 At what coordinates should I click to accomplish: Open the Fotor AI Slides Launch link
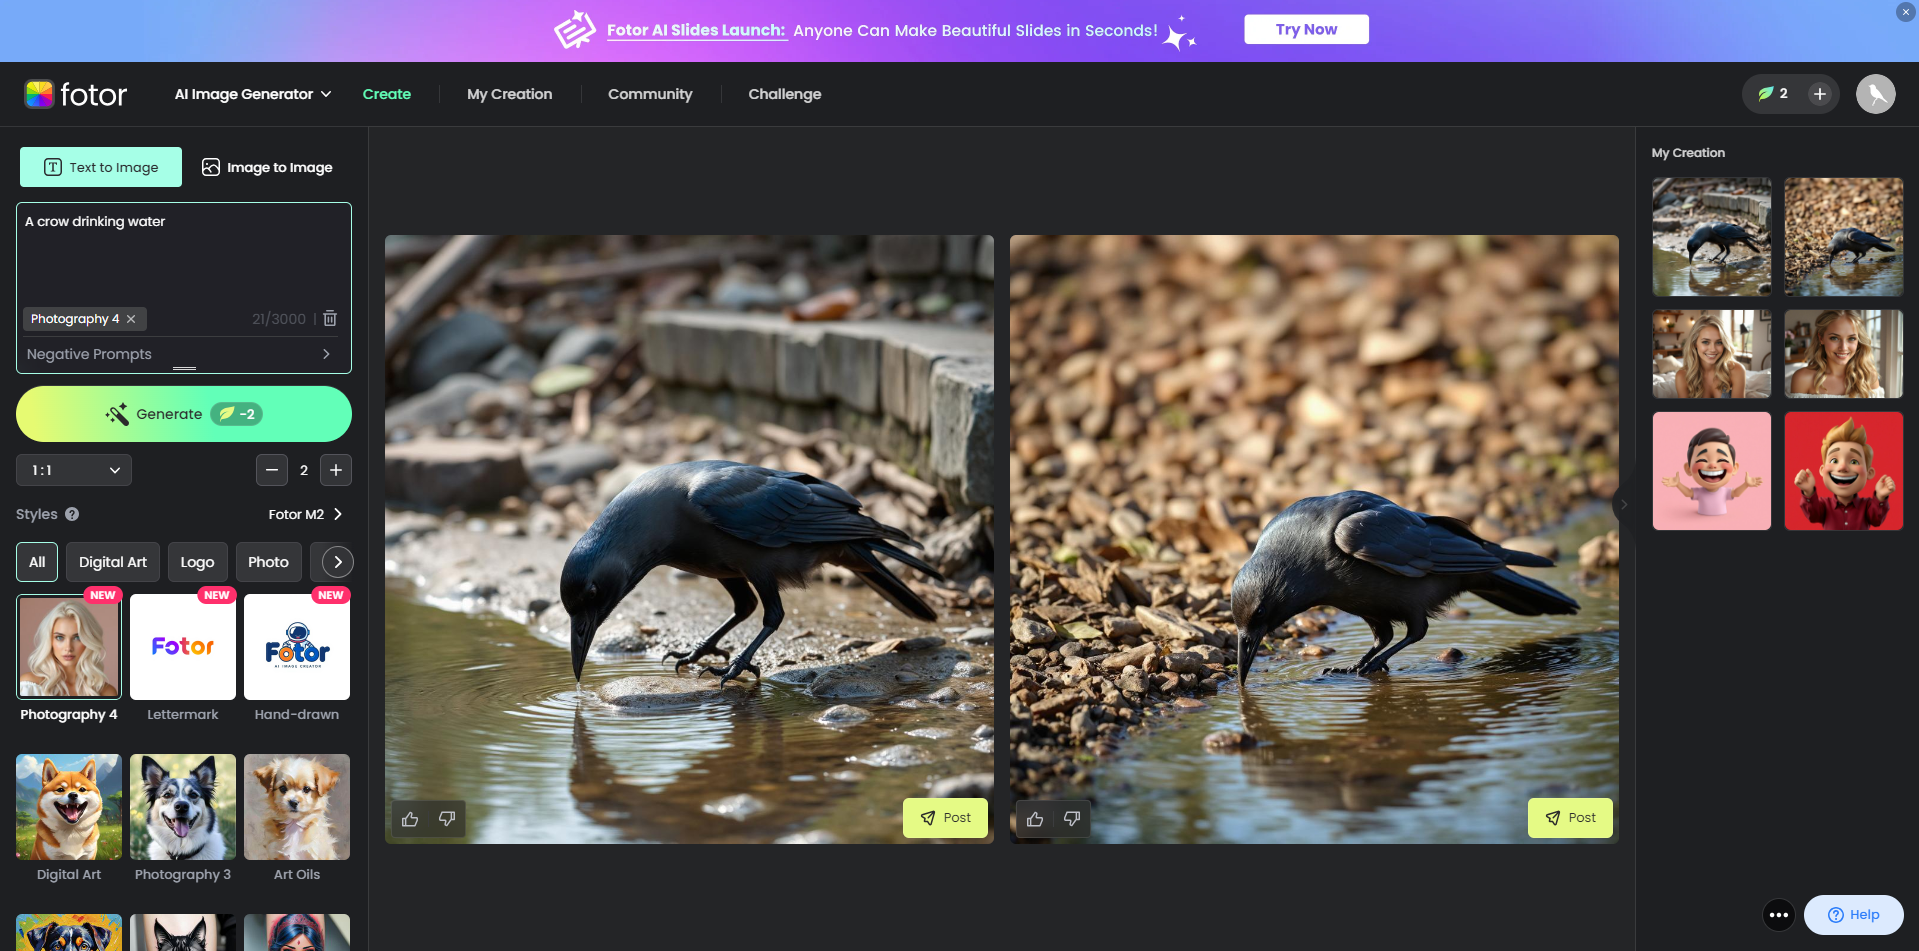coord(696,30)
